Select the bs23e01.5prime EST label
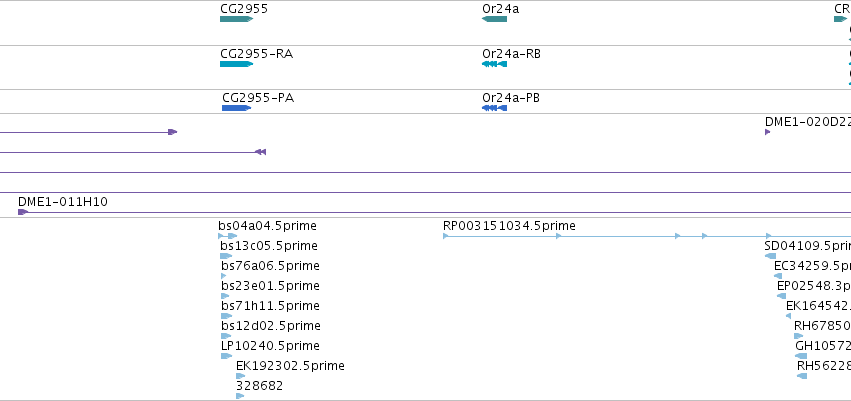851x401 pixels. (270, 286)
